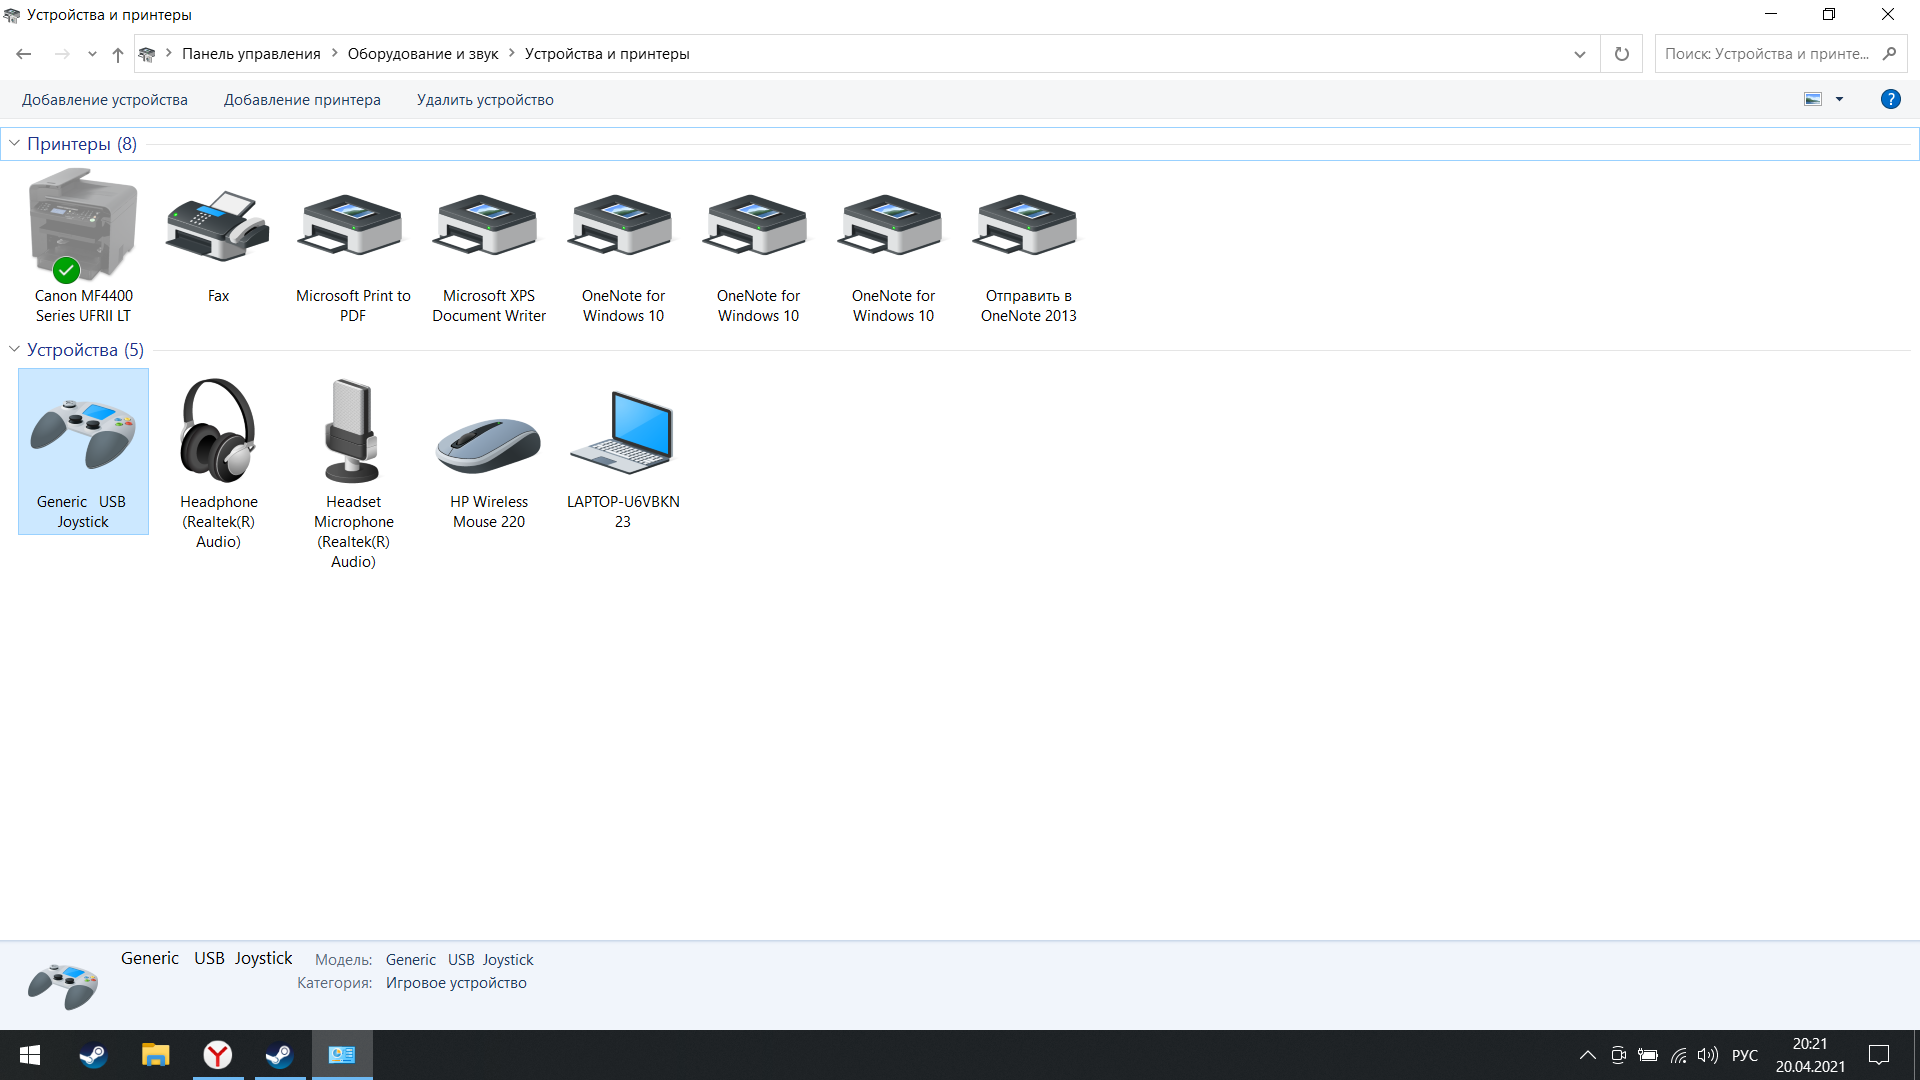Open the help question mark icon

[1890, 99]
